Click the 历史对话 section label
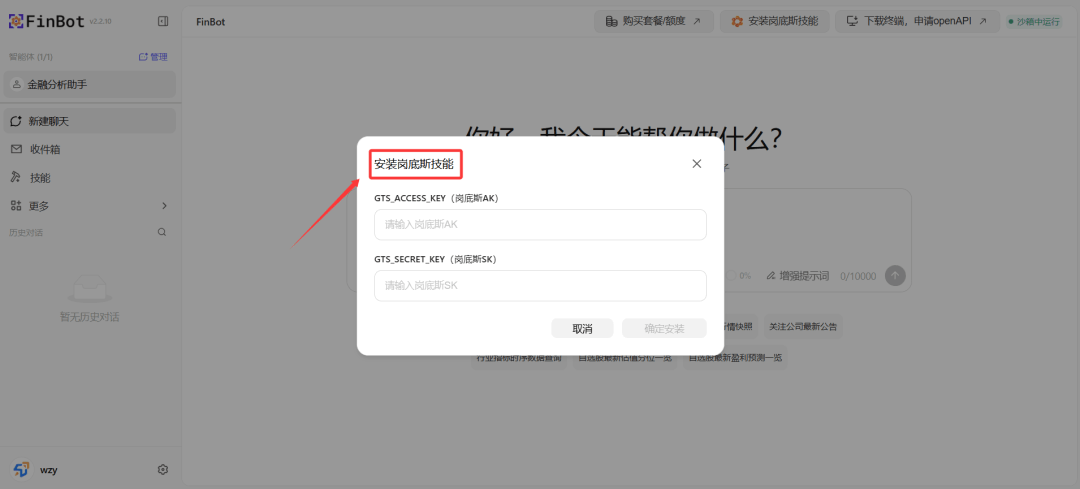The height and width of the screenshot is (489, 1080). pyautogui.click(x=25, y=233)
